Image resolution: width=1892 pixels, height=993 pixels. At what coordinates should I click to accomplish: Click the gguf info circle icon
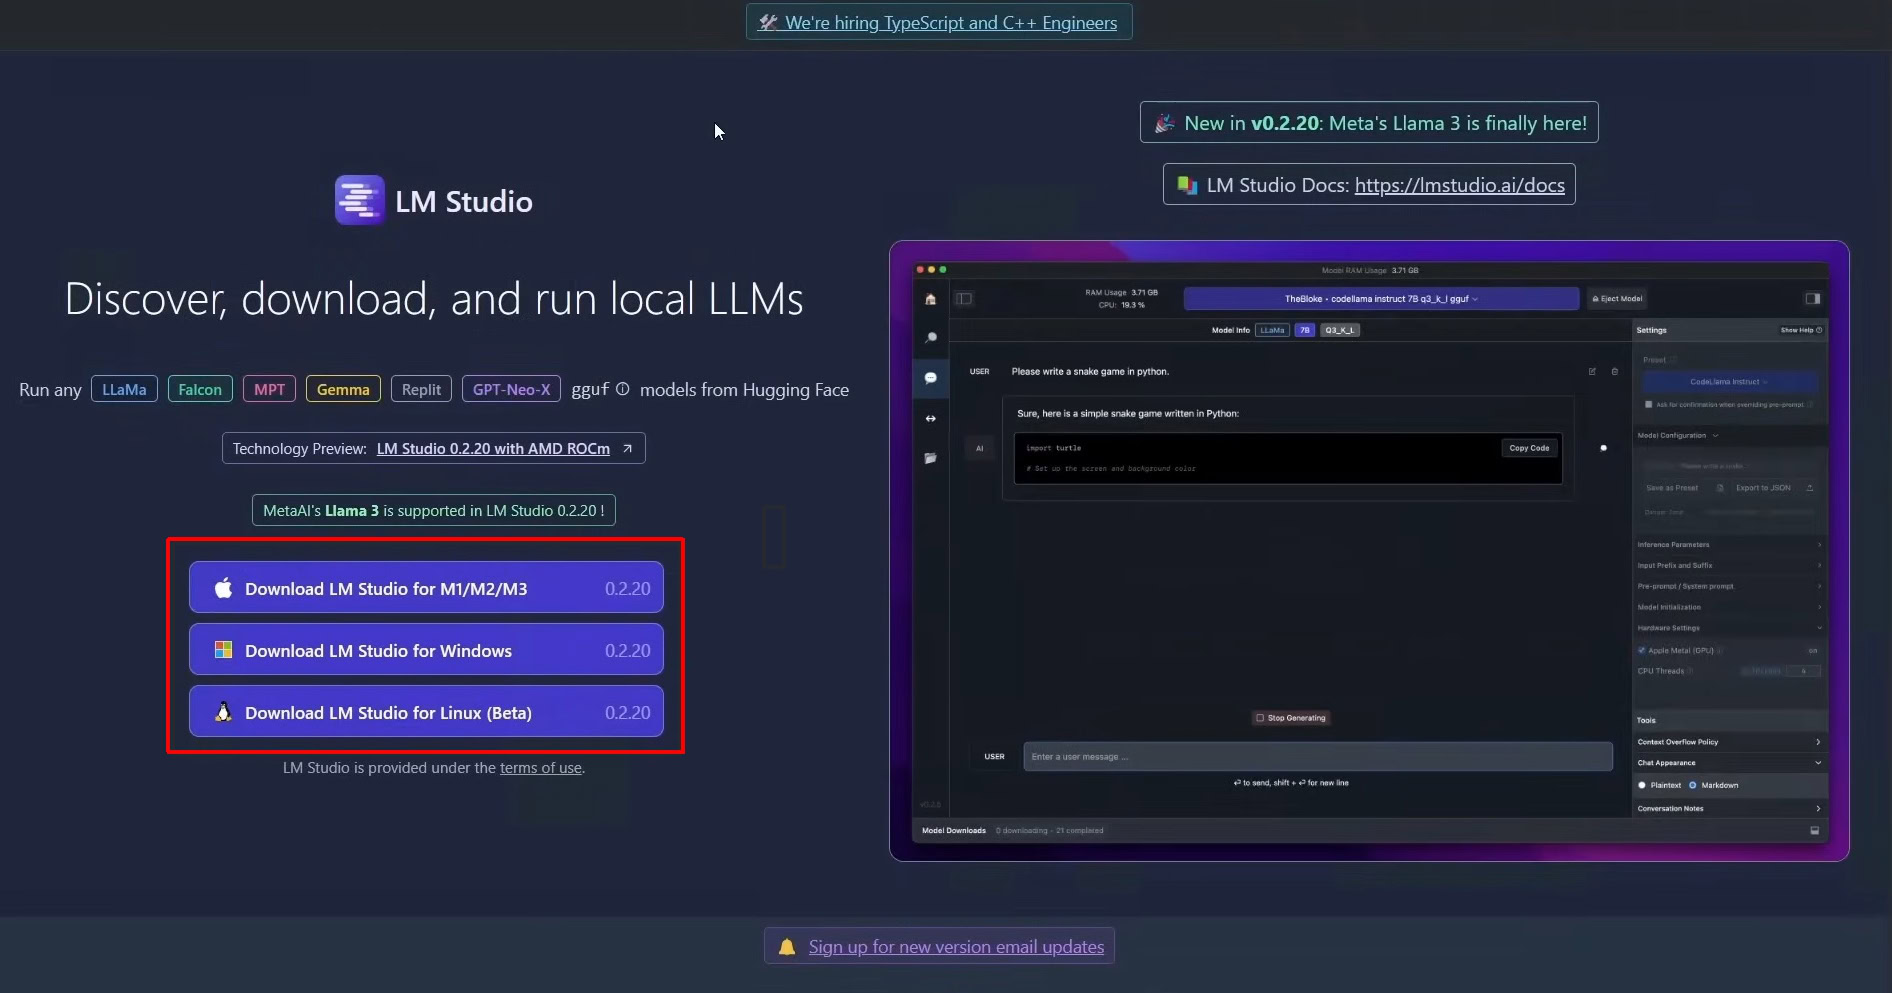[622, 389]
